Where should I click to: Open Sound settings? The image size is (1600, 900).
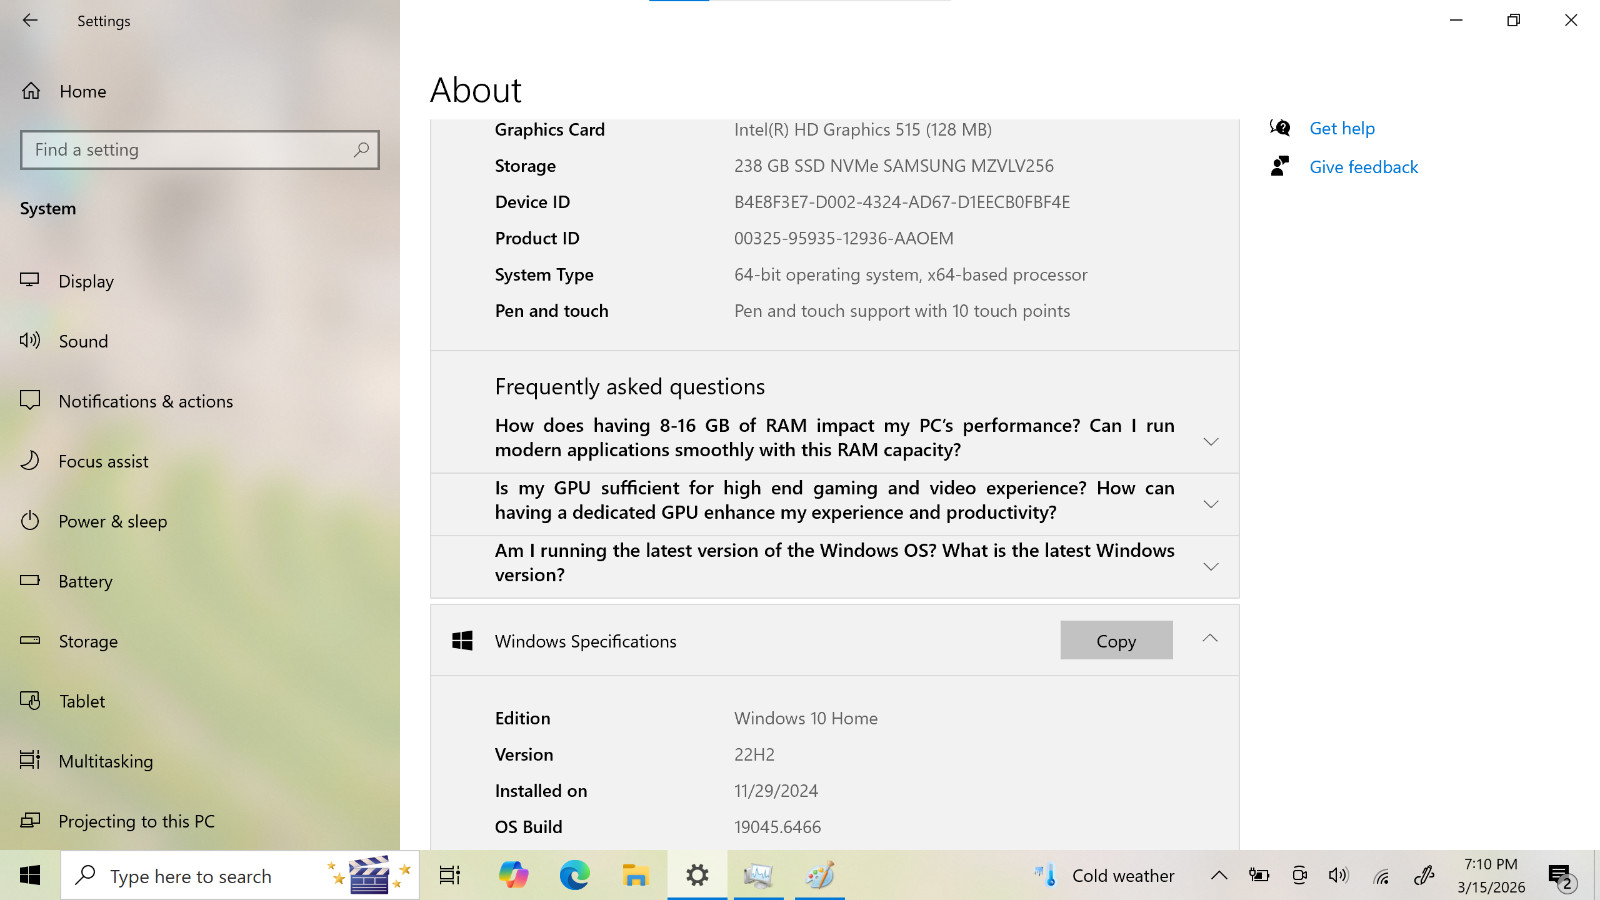(x=200, y=341)
